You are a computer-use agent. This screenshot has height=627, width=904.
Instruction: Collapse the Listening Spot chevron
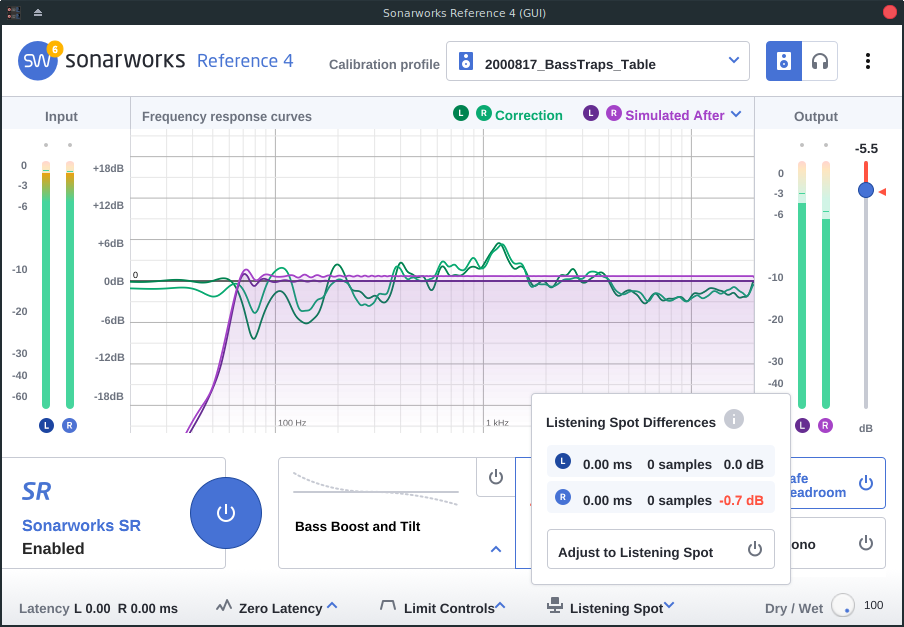coord(669,605)
